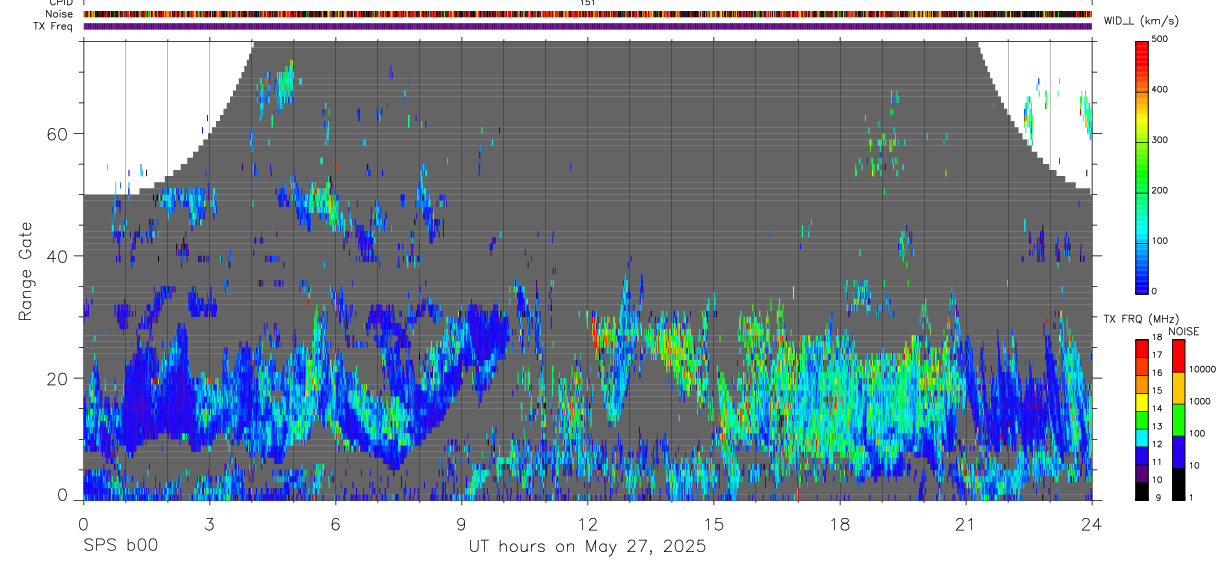Click the purple TX Freq strip above plot
The image size is (1228, 567).
coord(587,26)
